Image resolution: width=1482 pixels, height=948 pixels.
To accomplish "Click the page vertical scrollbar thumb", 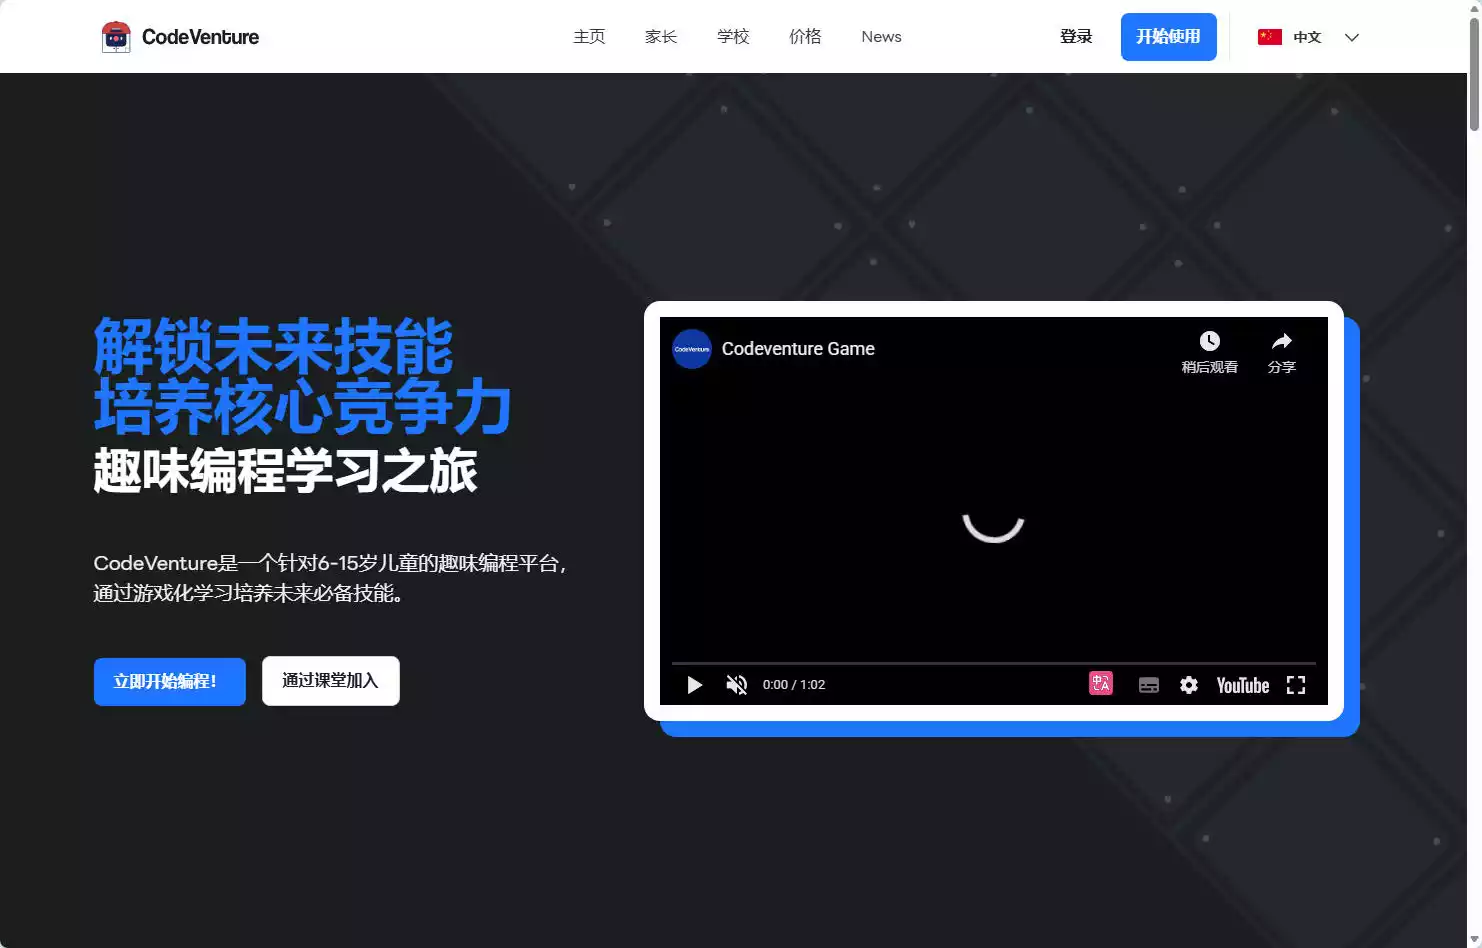I will (x=1474, y=75).
